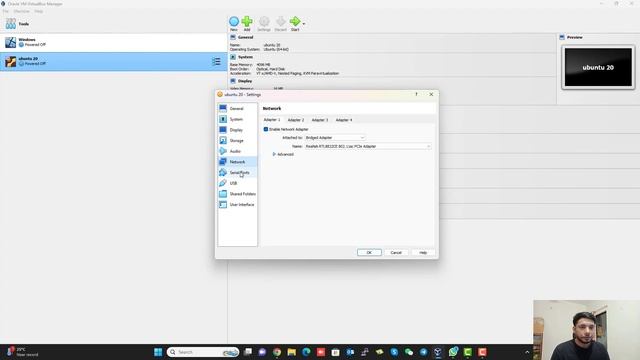Open the Windows Start menu
The height and width of the screenshot is (360, 640).
coord(158,352)
